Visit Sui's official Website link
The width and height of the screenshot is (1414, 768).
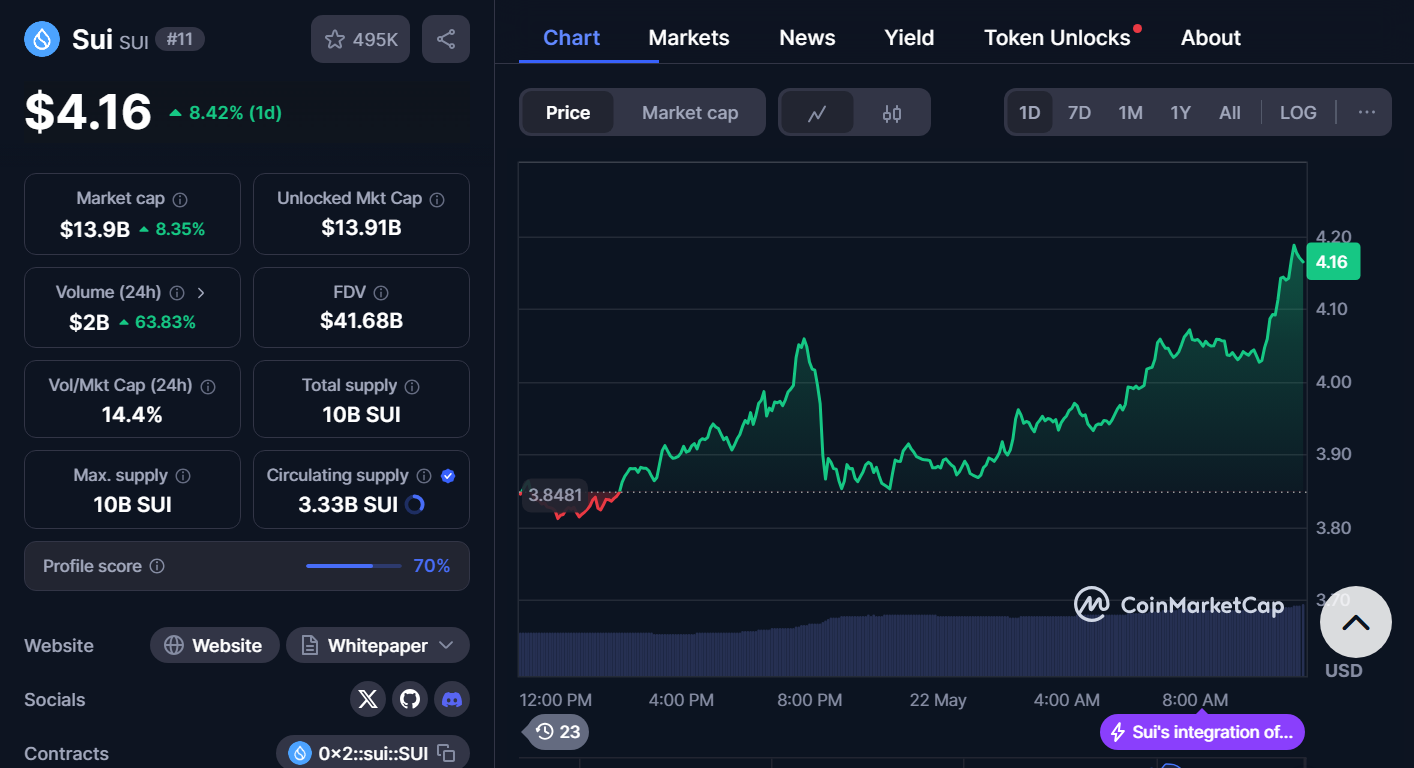tap(214, 646)
